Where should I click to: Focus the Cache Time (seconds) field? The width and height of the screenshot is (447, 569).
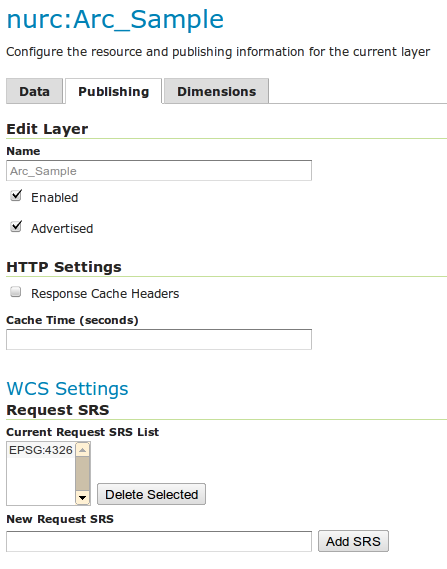pyautogui.click(x=159, y=339)
